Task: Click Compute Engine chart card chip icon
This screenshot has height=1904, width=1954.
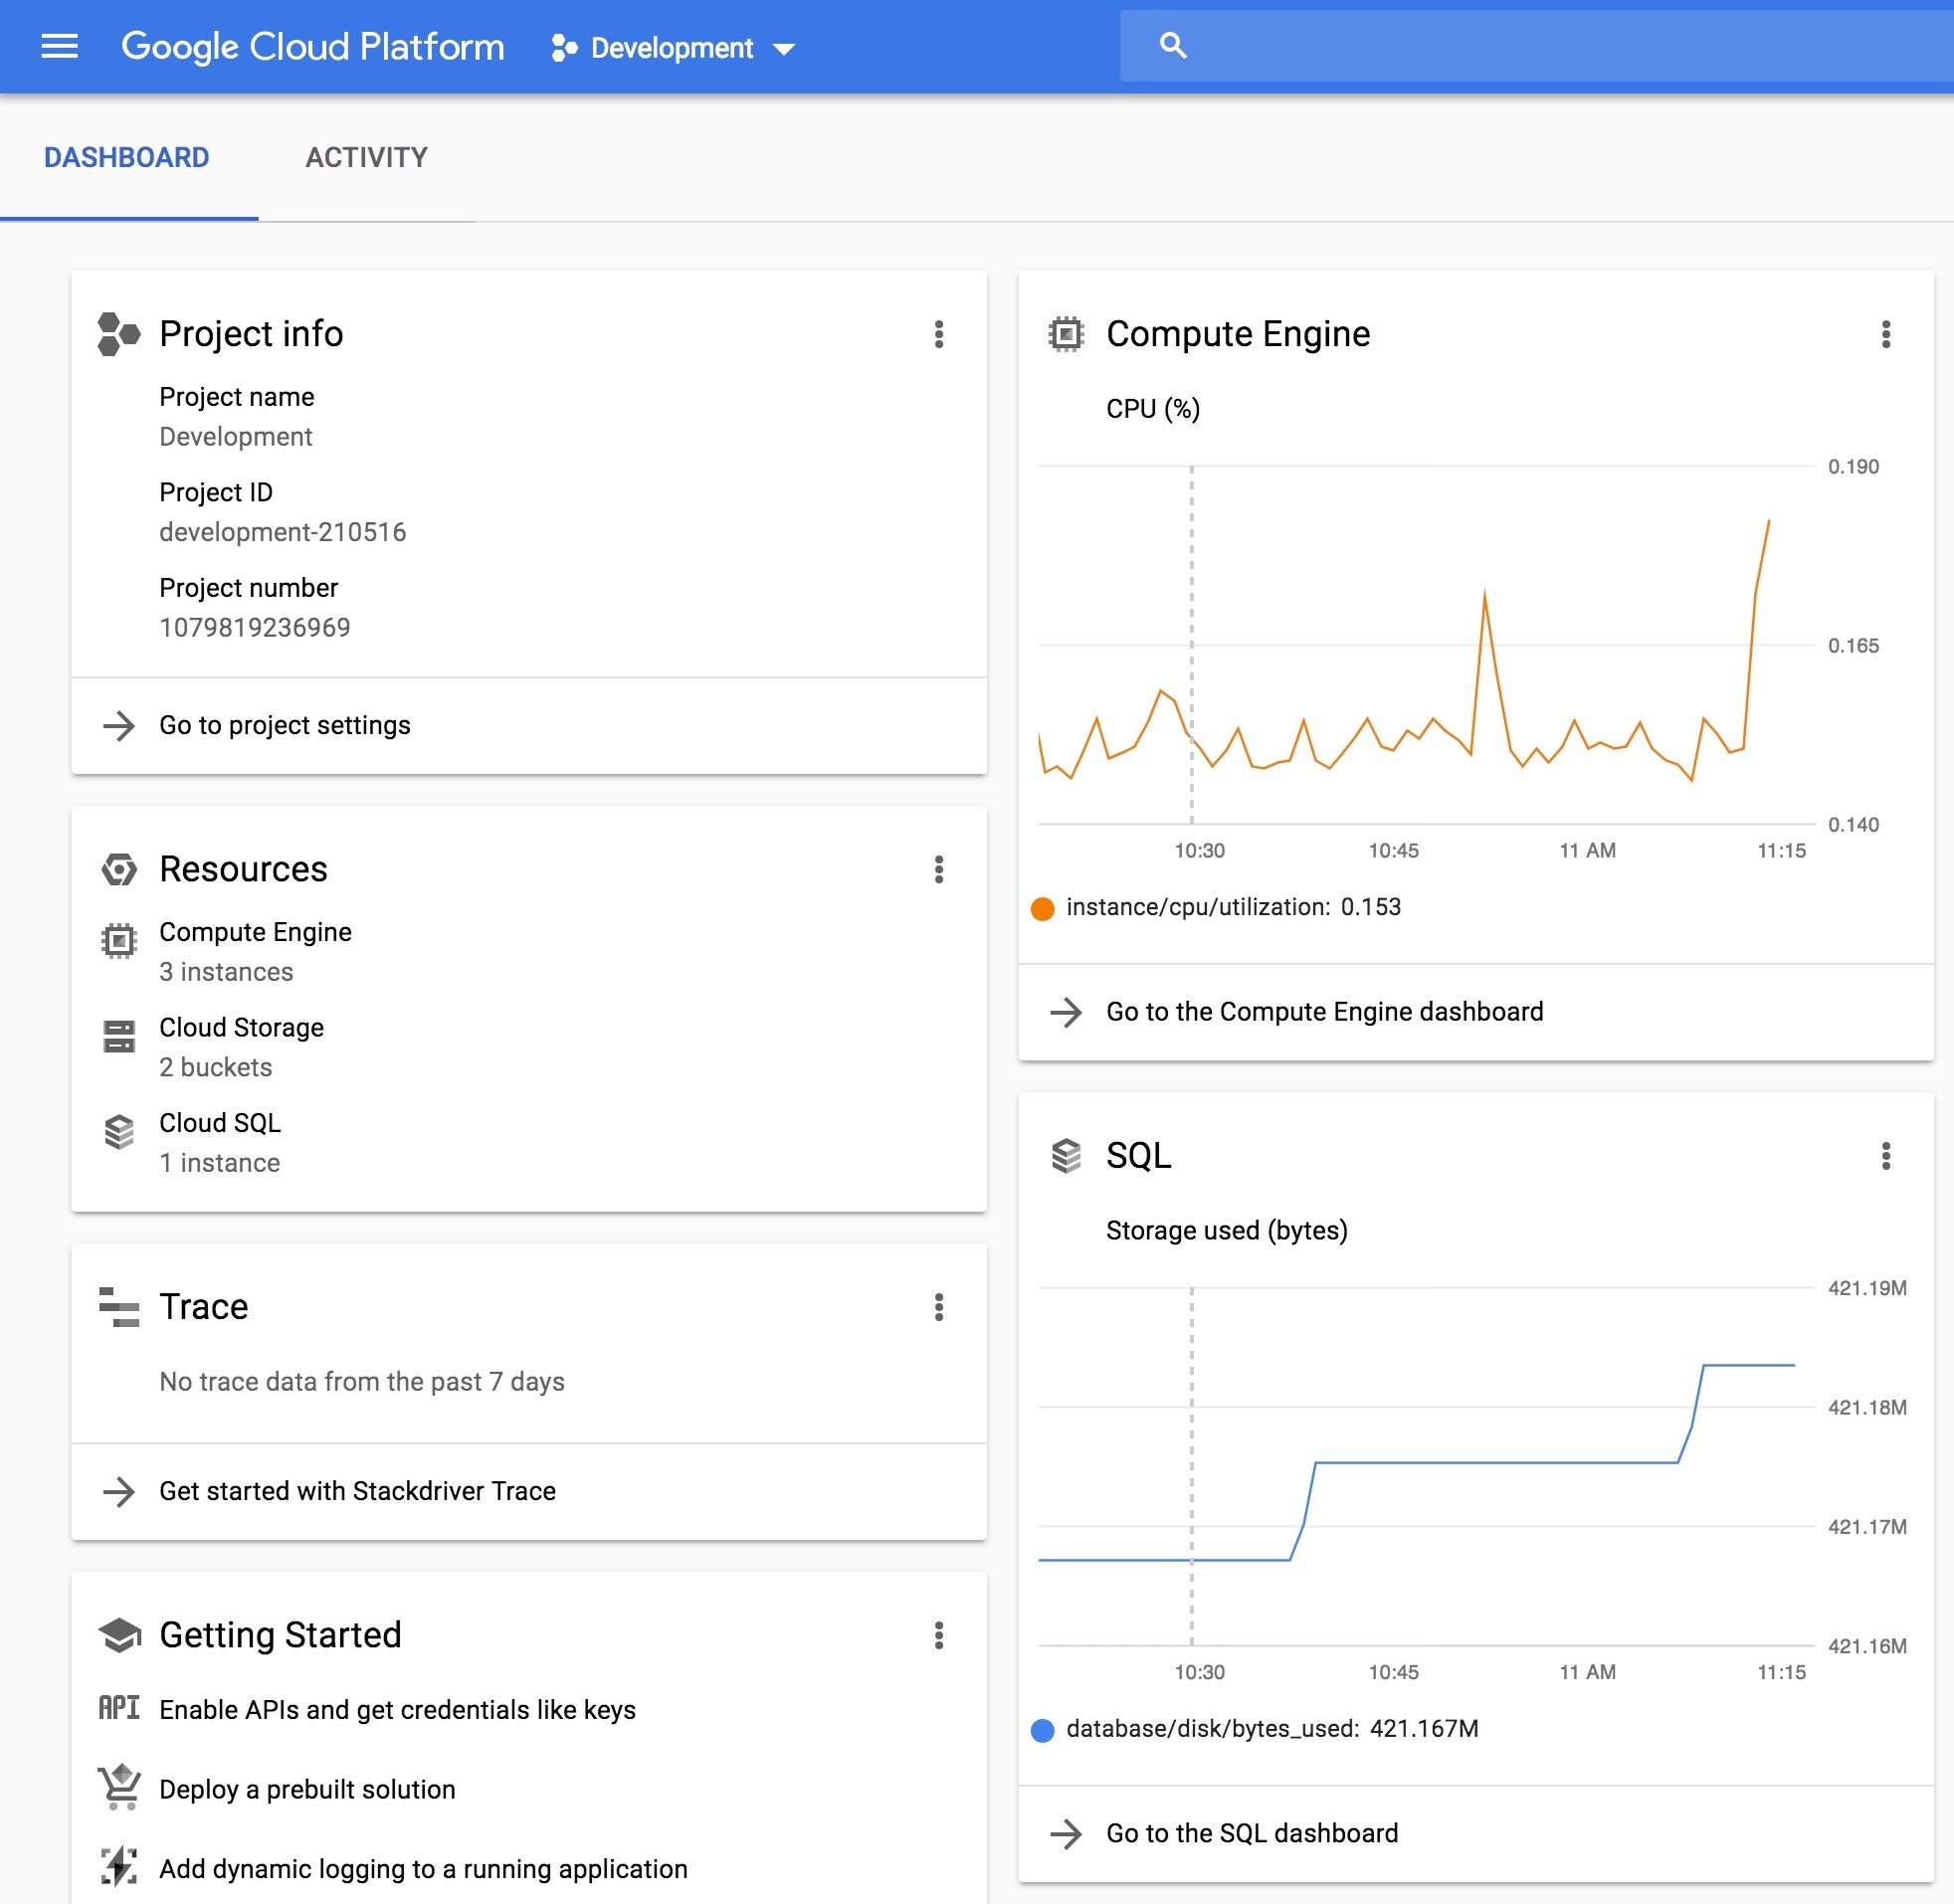Action: [x=1066, y=334]
